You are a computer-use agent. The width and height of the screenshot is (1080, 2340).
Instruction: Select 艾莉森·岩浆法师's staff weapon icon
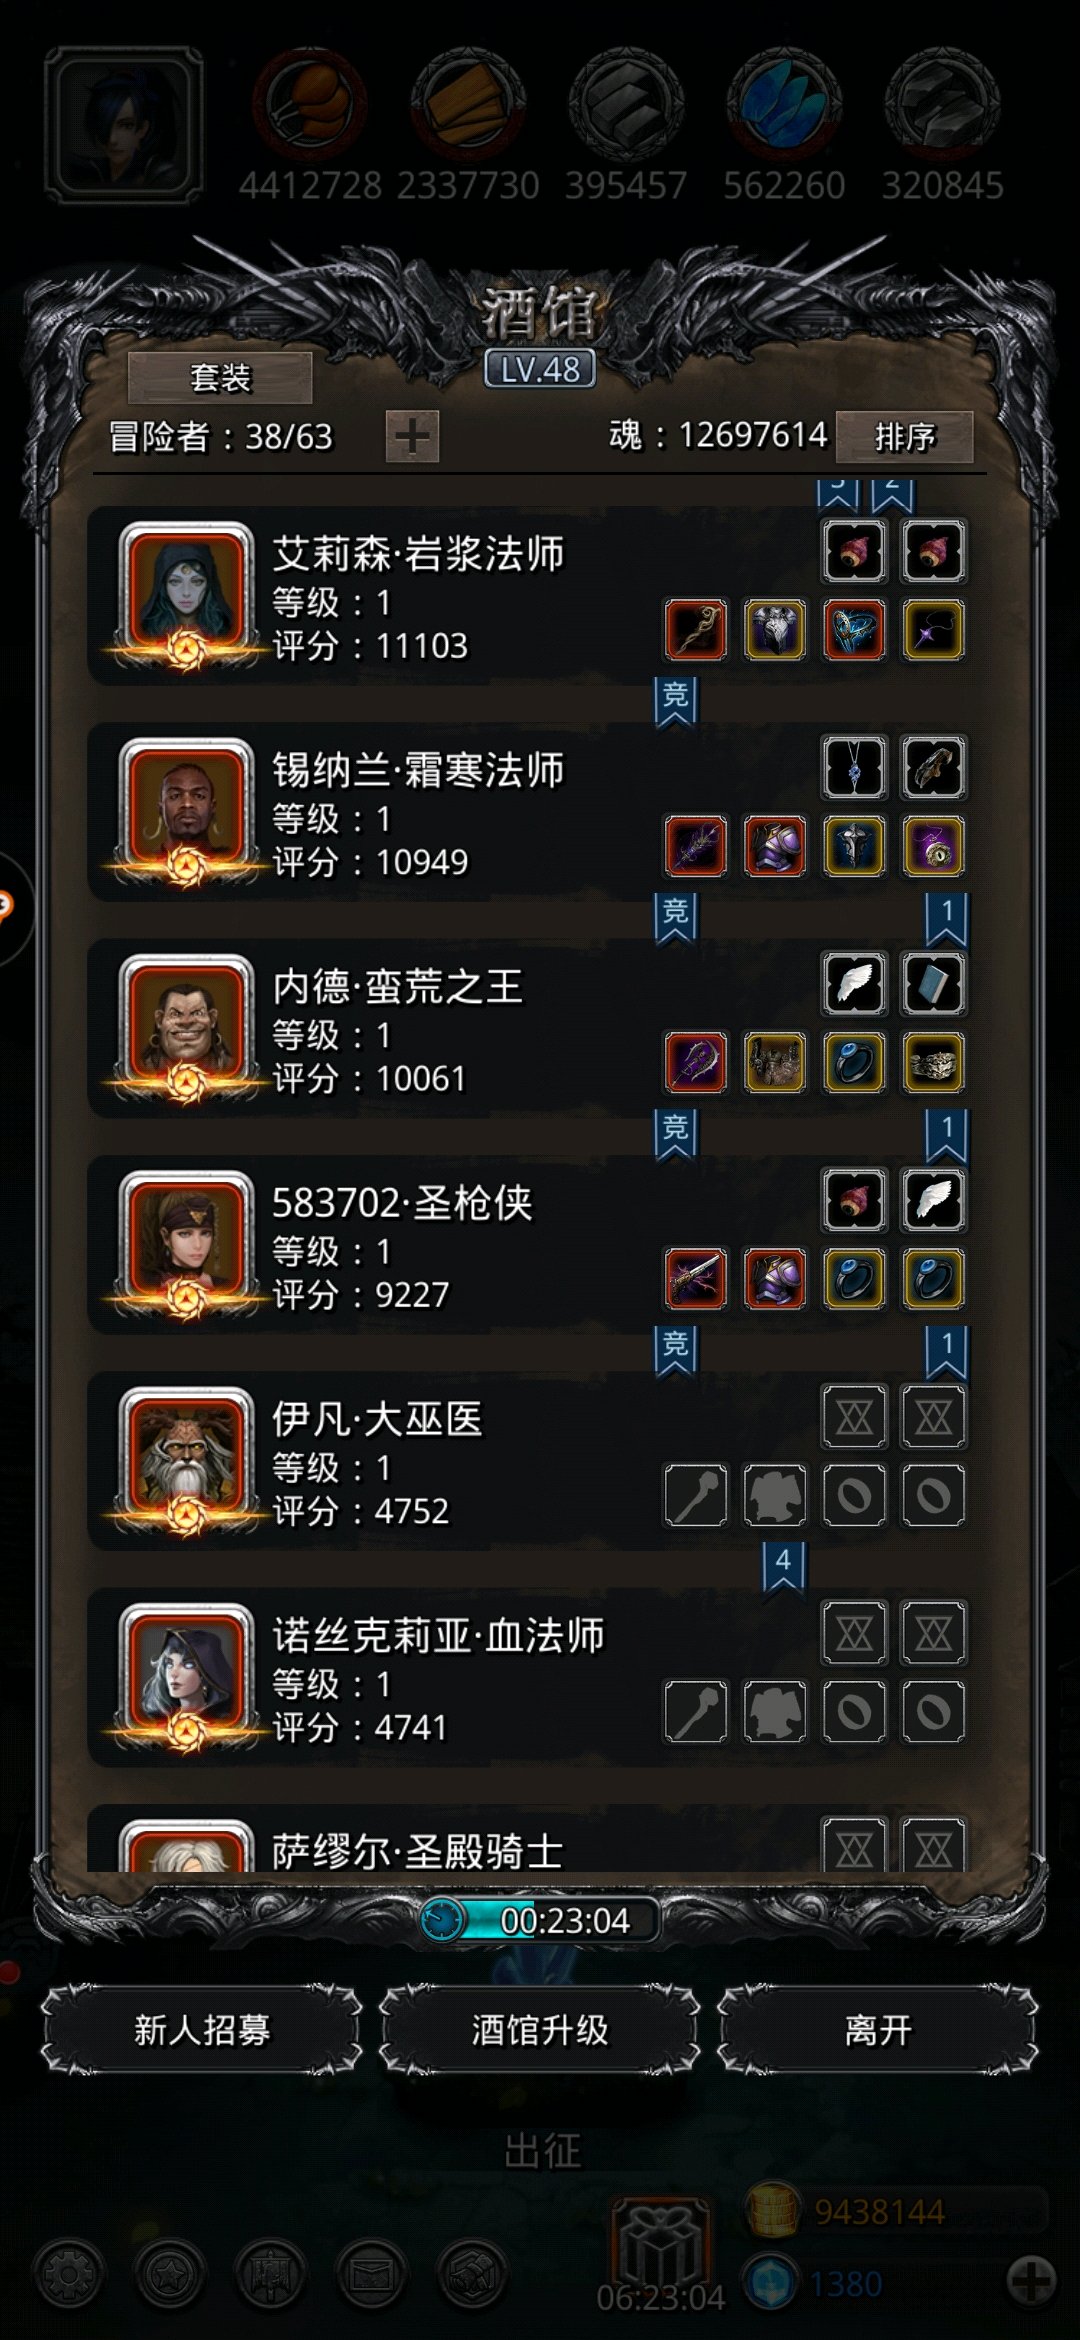(696, 630)
